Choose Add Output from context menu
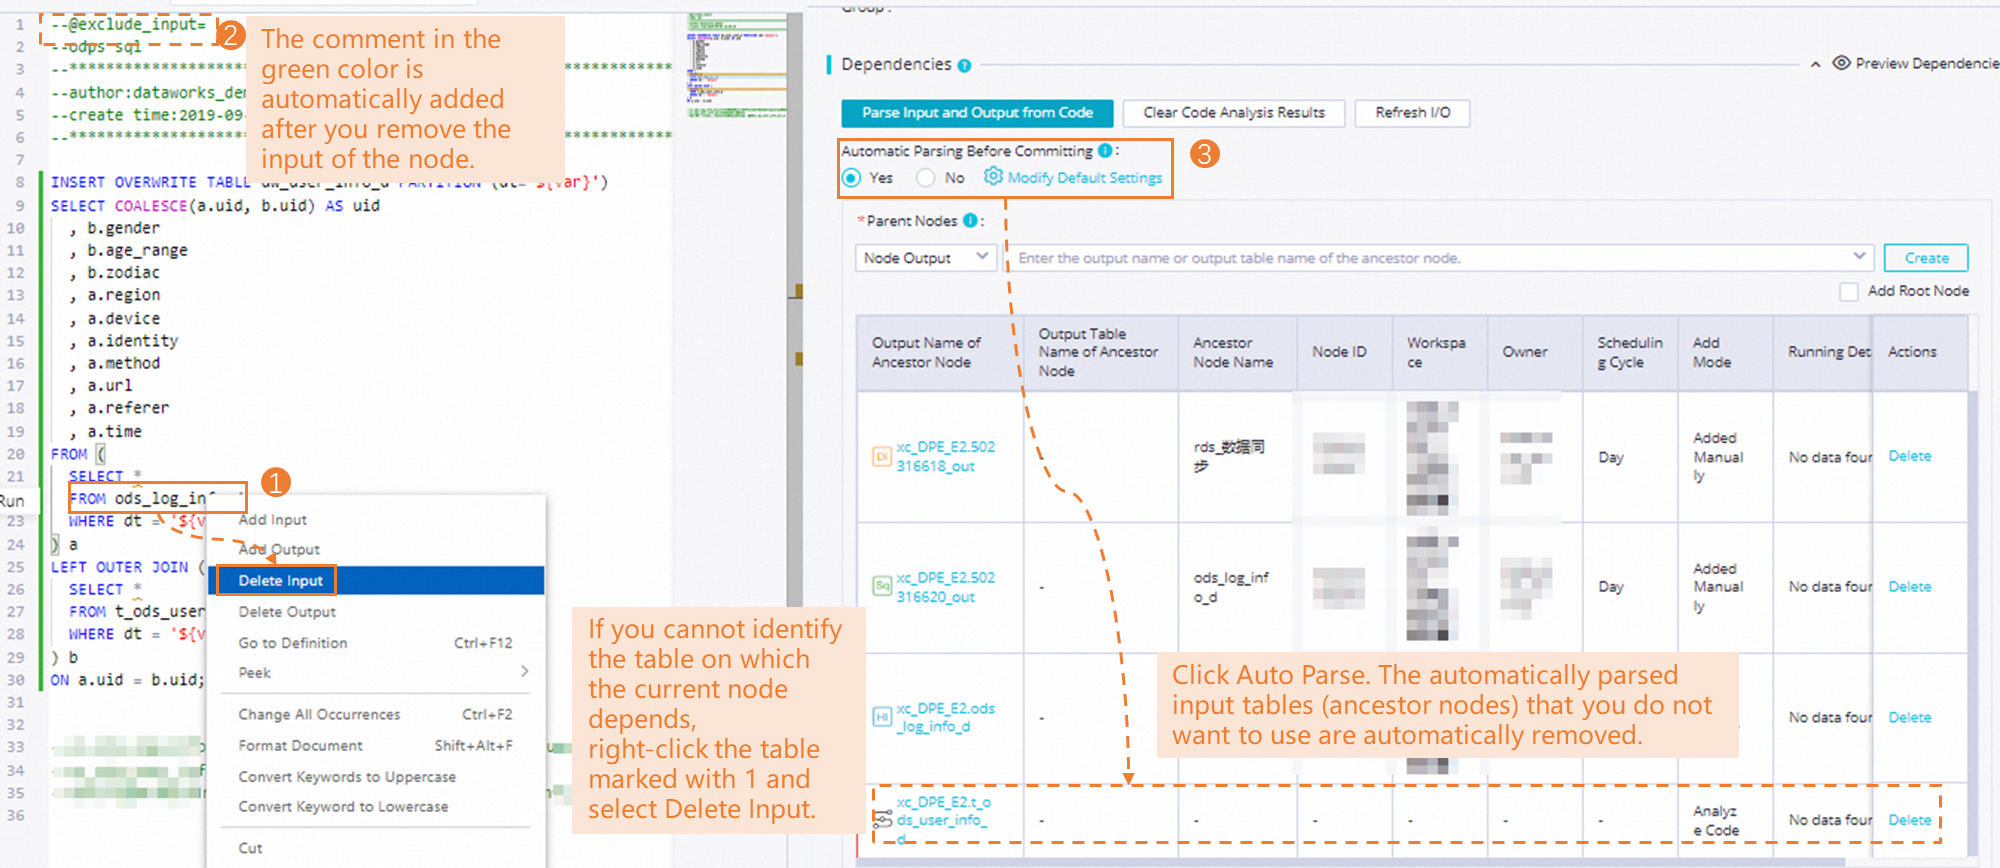This screenshot has height=868, width=2000. 279,549
